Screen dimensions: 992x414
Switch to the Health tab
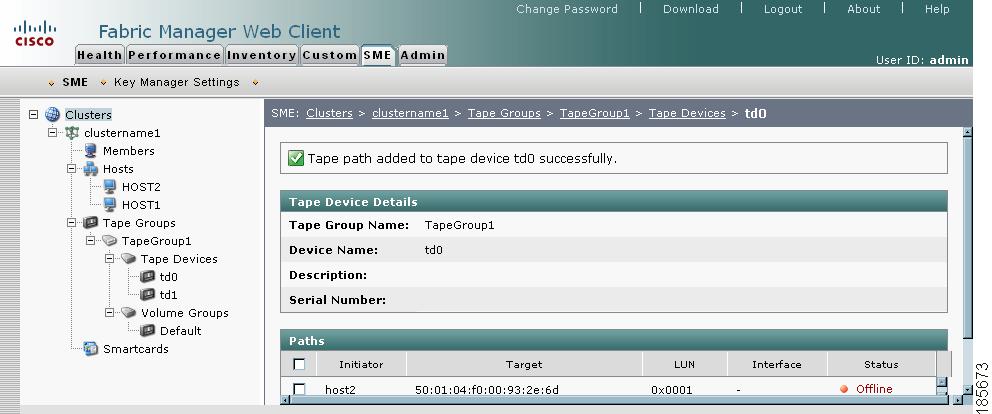[x=99, y=55]
